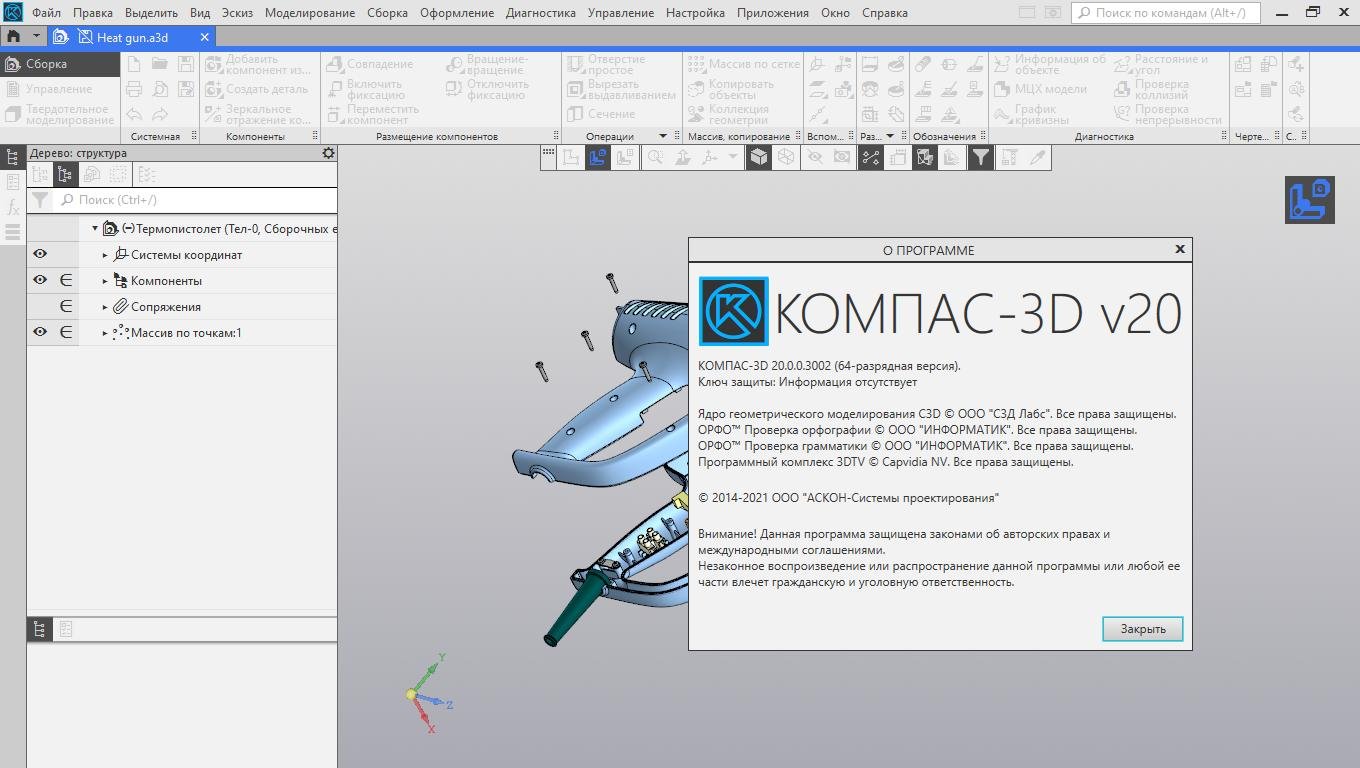Expand the Компоненты tree node
1360x768 pixels.
105,281
